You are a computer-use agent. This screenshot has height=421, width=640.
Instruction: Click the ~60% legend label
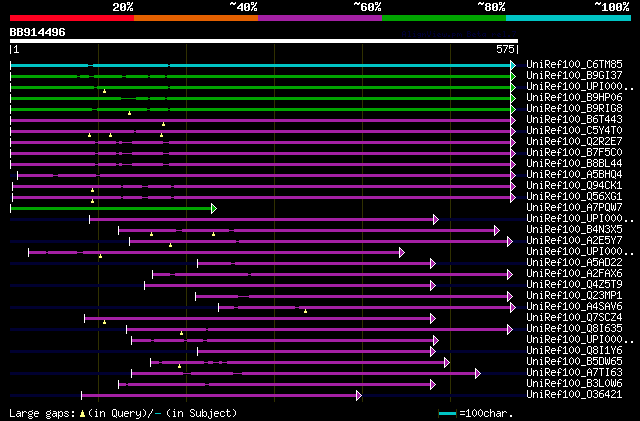(x=367, y=7)
